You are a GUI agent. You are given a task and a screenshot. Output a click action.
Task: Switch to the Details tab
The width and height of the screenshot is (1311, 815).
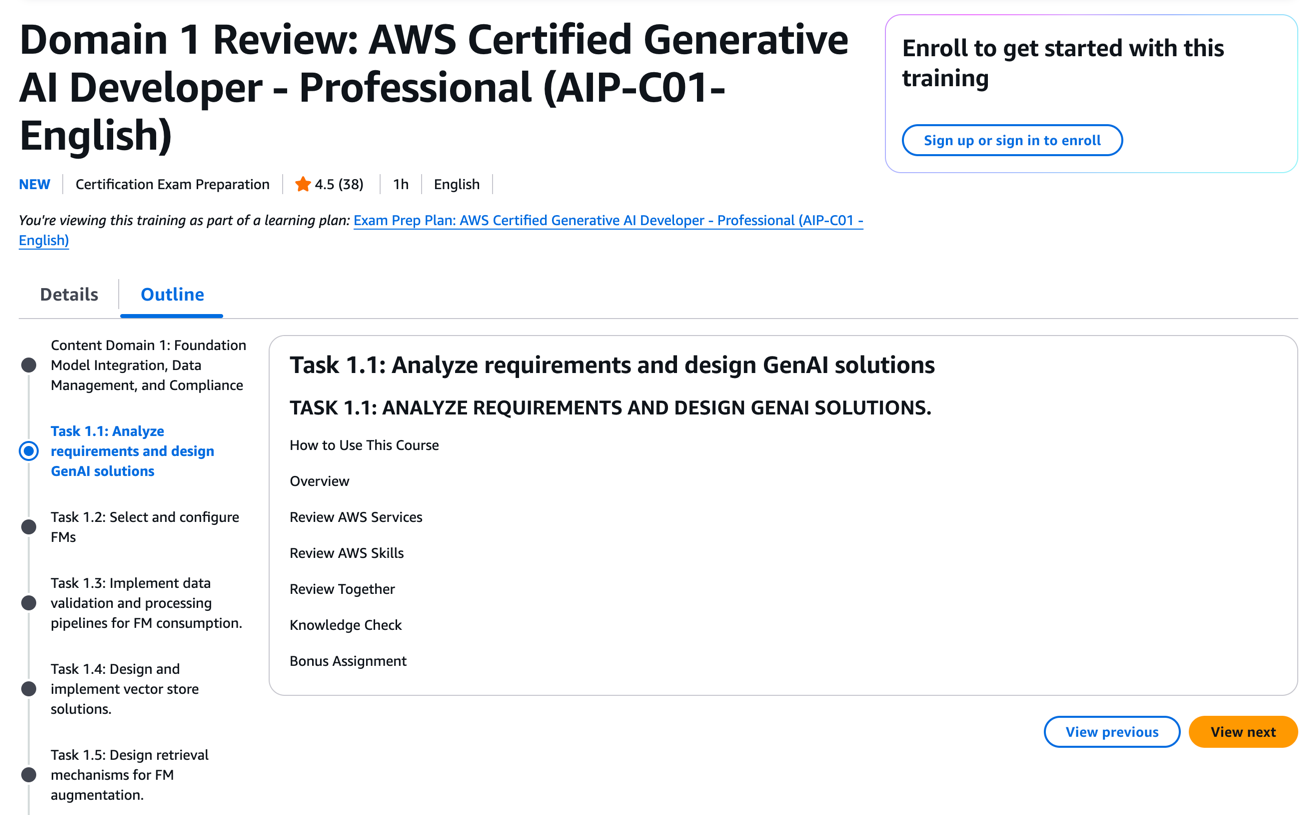click(x=68, y=294)
